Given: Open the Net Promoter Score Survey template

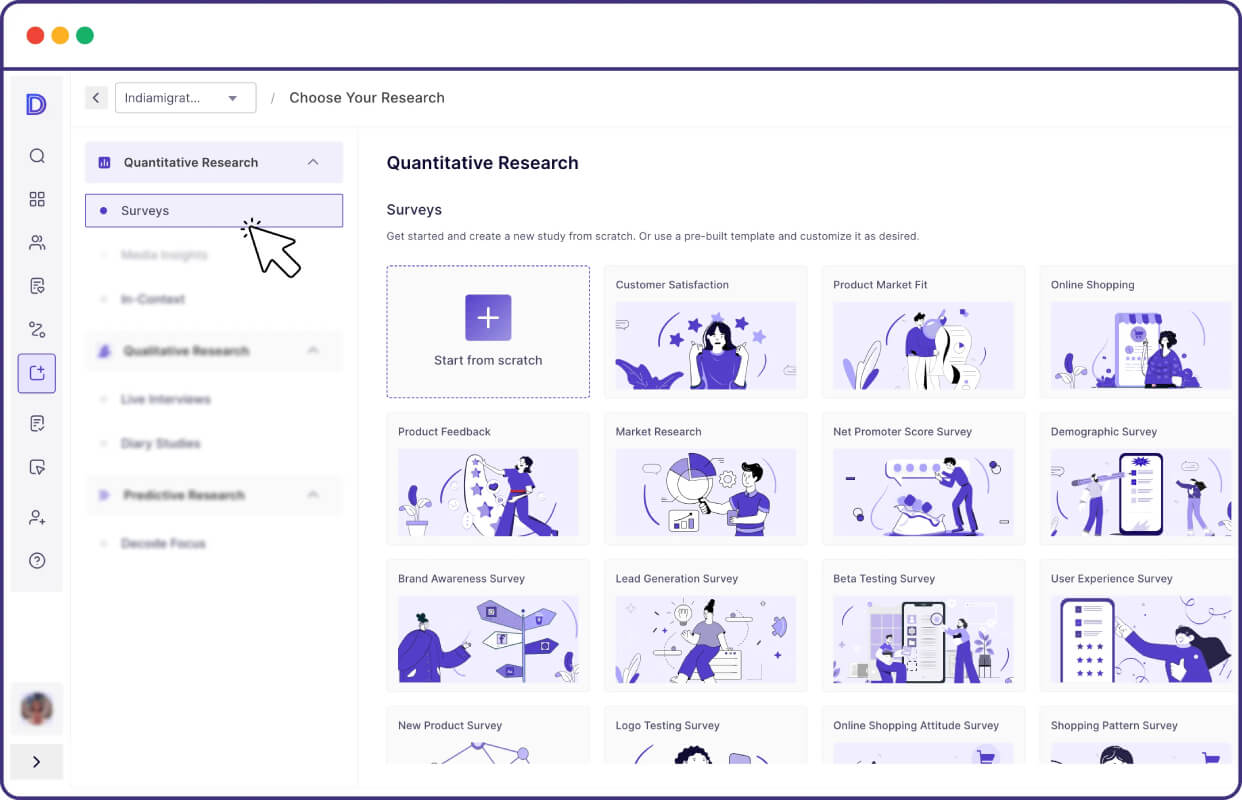Looking at the screenshot, I should click(x=923, y=479).
